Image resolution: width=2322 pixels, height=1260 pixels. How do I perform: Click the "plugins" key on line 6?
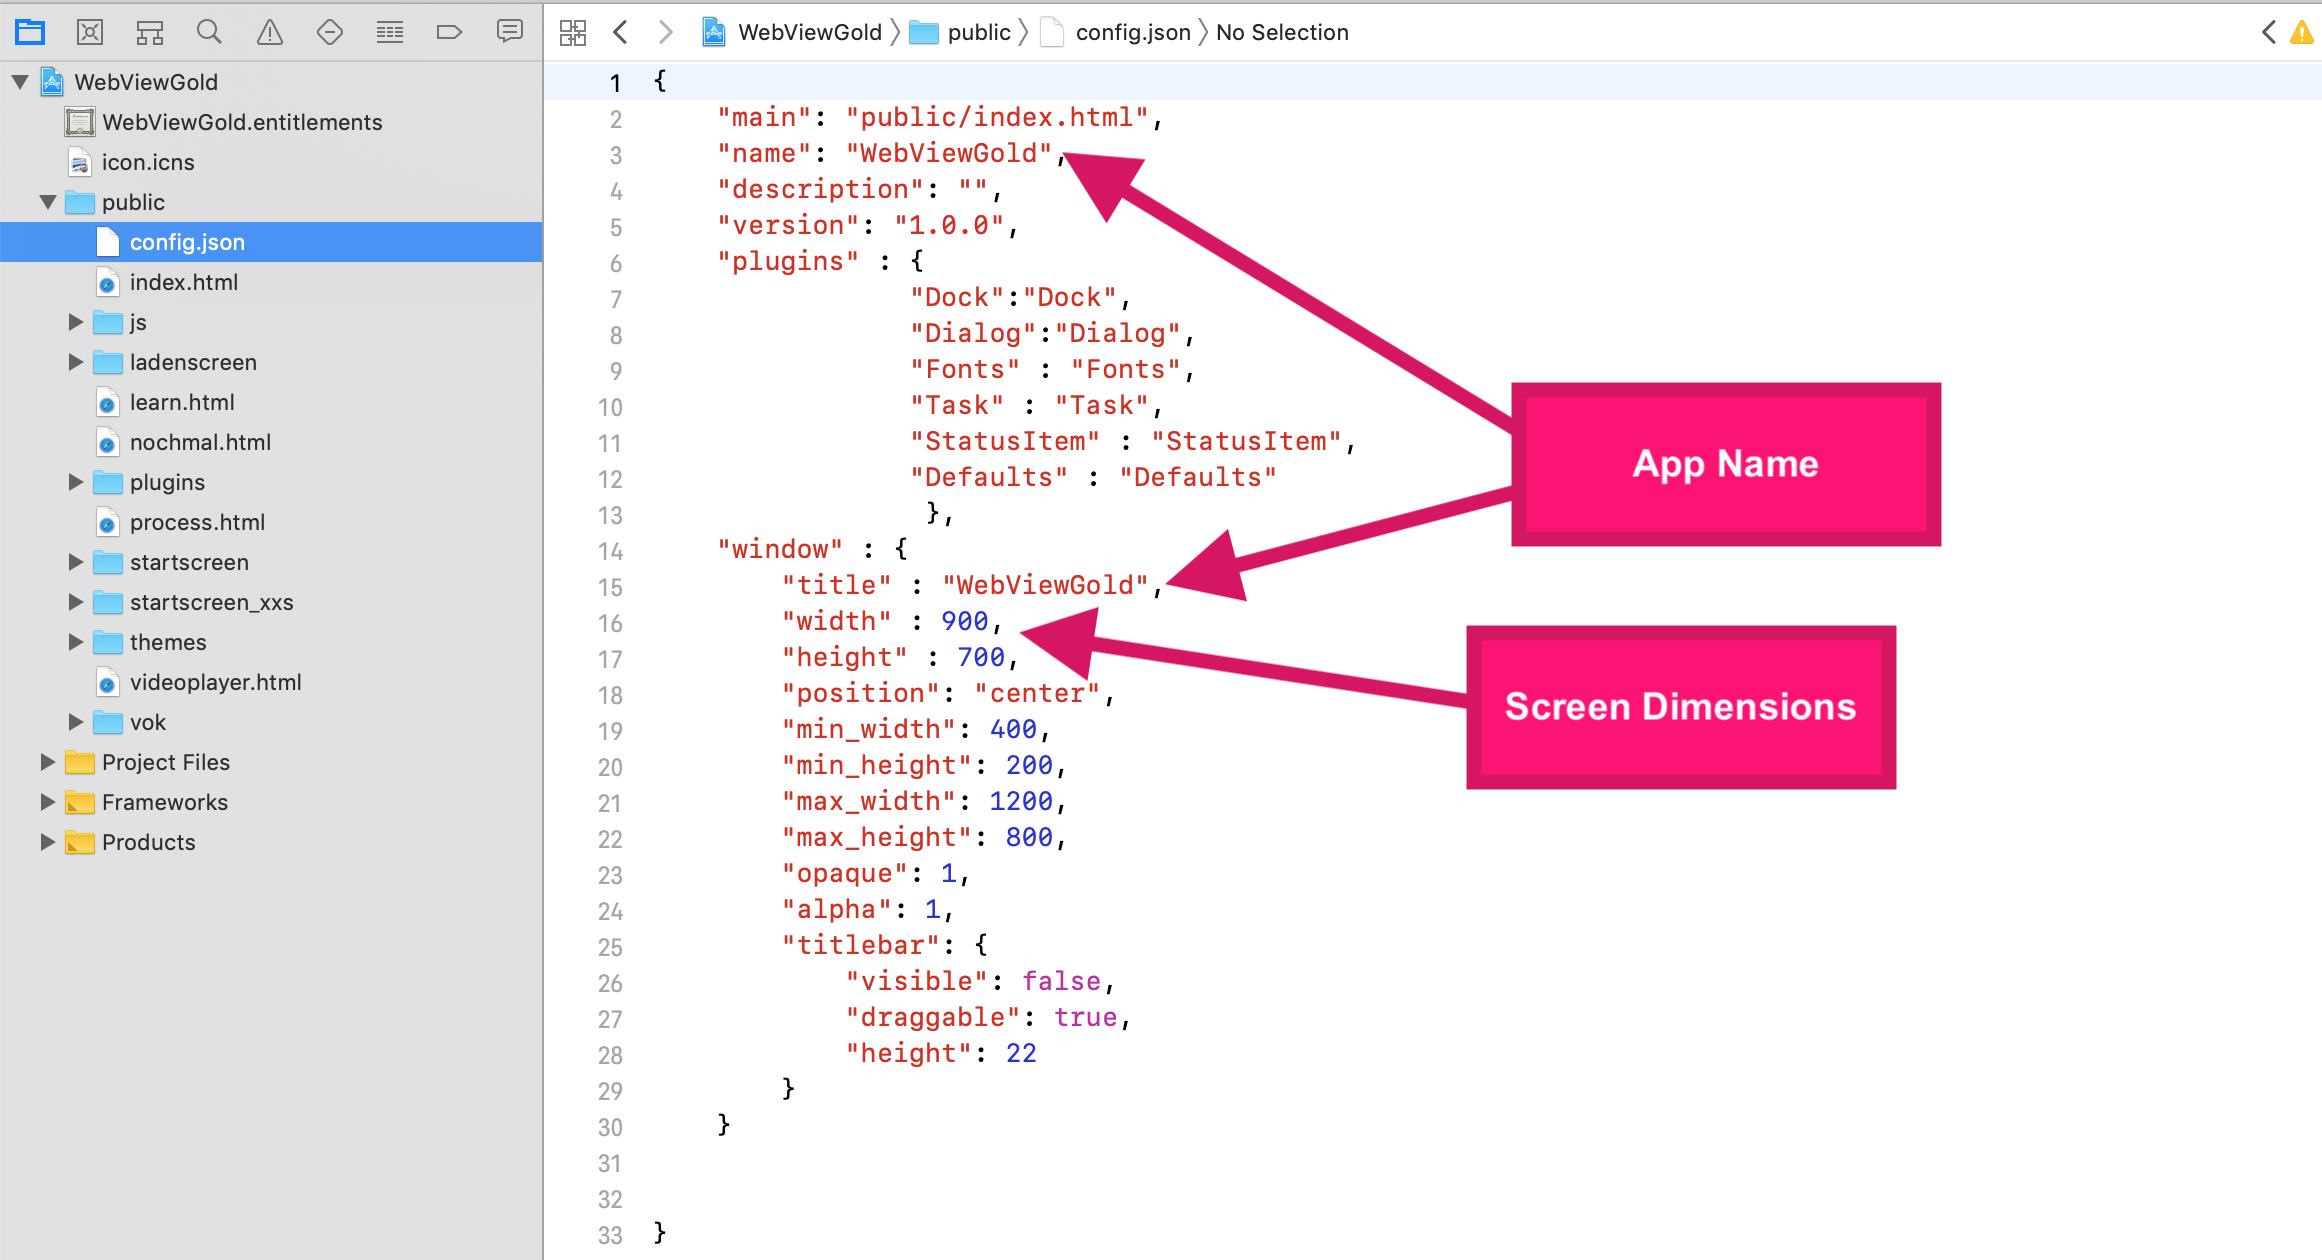tap(788, 261)
